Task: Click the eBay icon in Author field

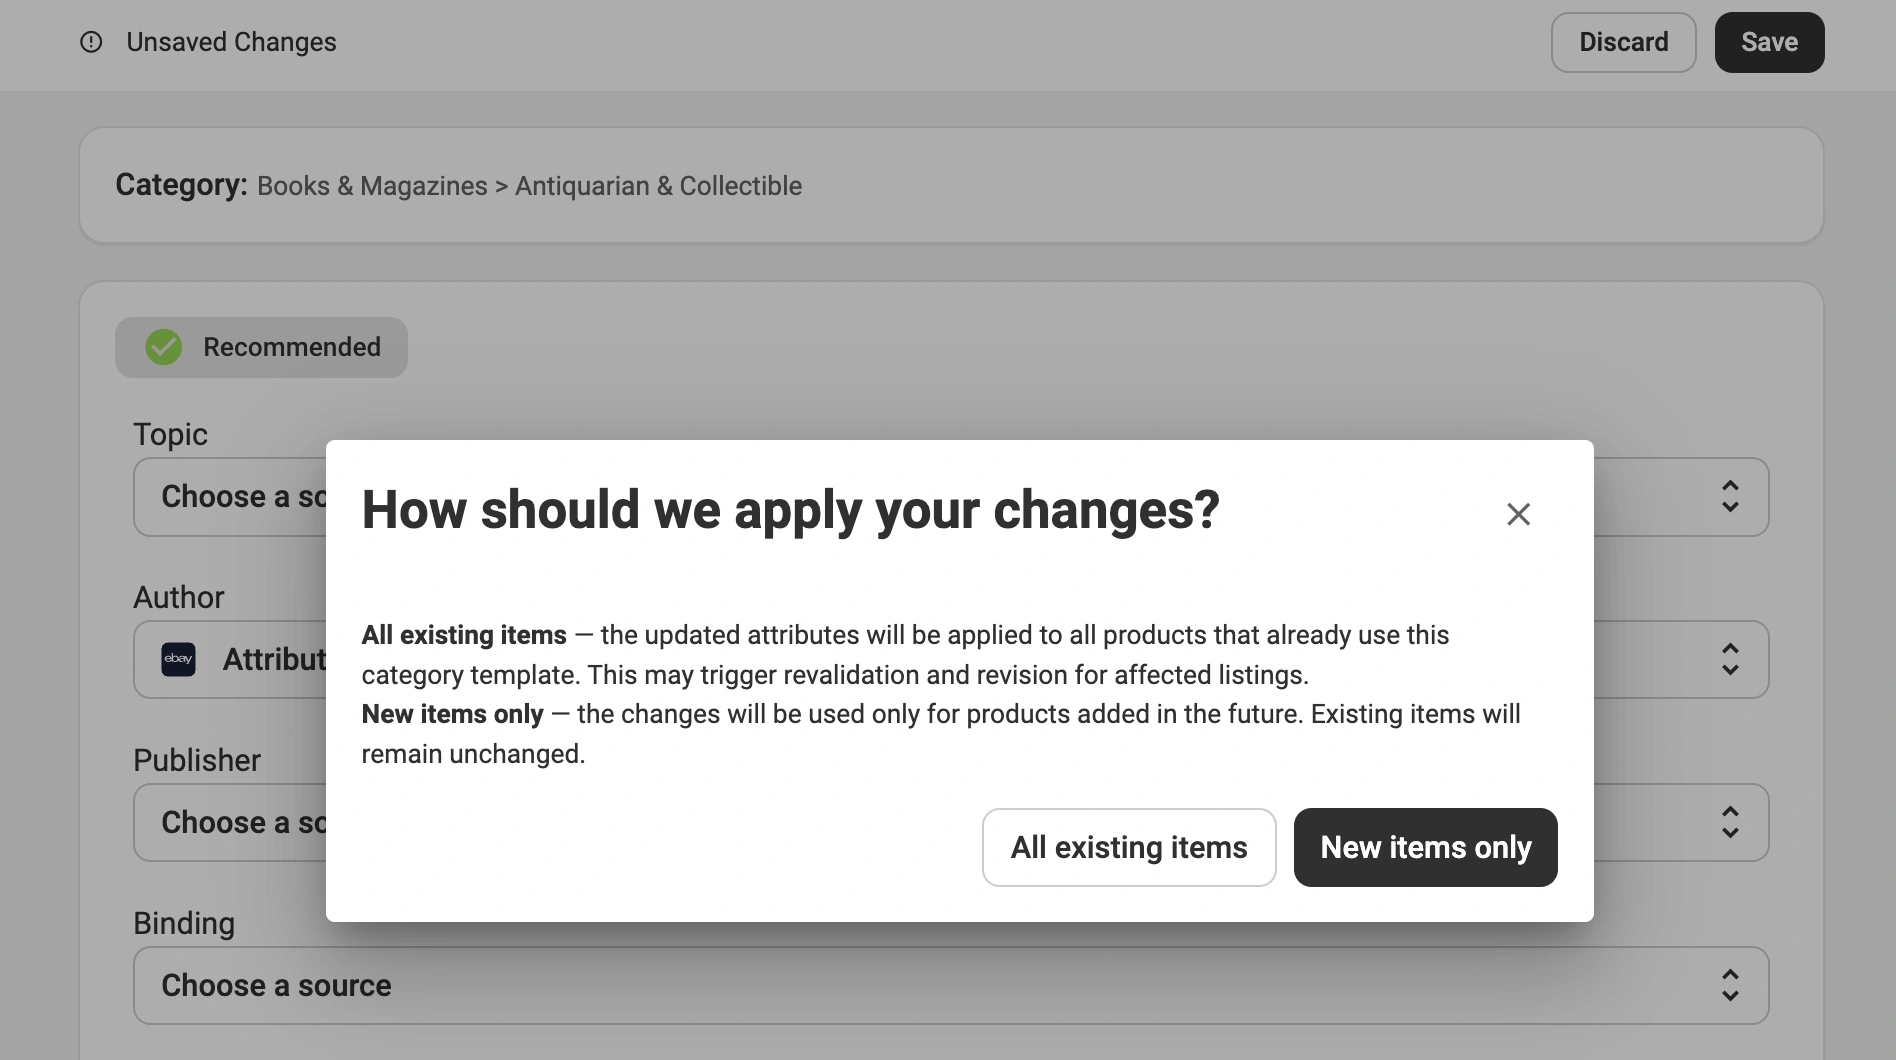Action: click(x=179, y=659)
